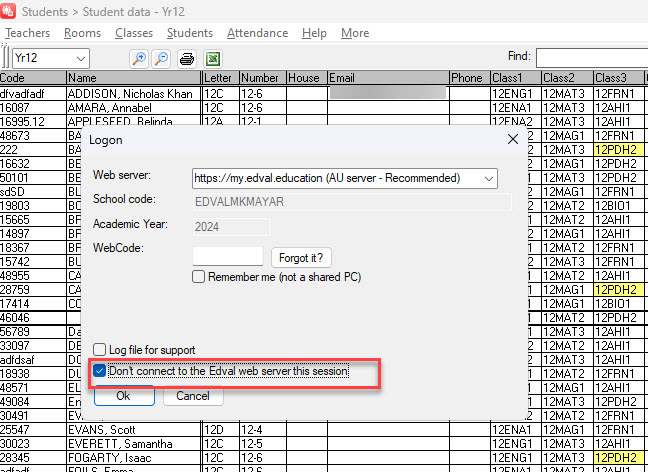Click the email cell for ADDISON
648x472 pixels.
pyautogui.click(x=388, y=94)
